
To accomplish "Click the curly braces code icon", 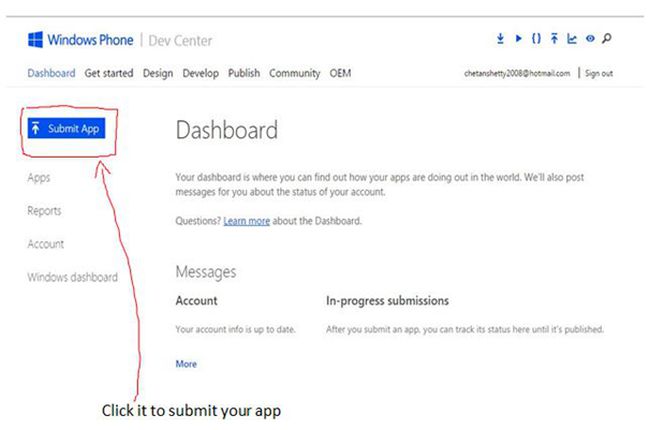I will click(x=536, y=39).
